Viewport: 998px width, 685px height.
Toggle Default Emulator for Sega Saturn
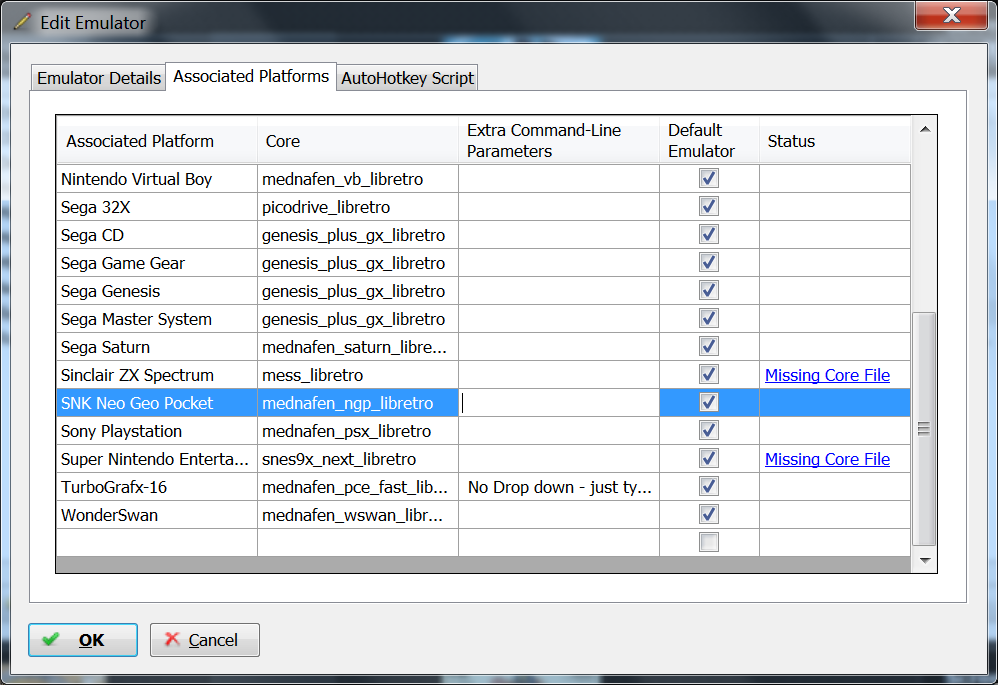(709, 346)
